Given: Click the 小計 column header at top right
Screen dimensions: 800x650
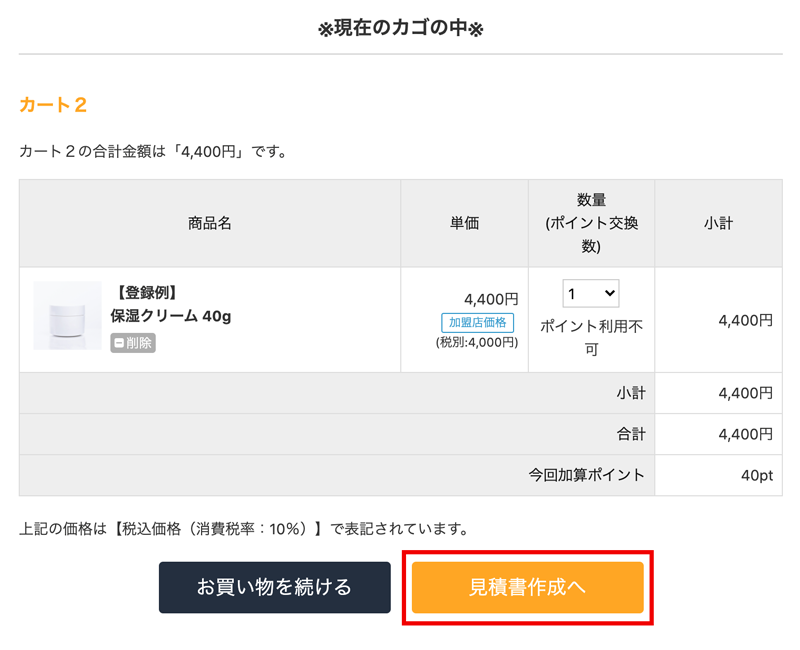Looking at the screenshot, I should pos(718,223).
